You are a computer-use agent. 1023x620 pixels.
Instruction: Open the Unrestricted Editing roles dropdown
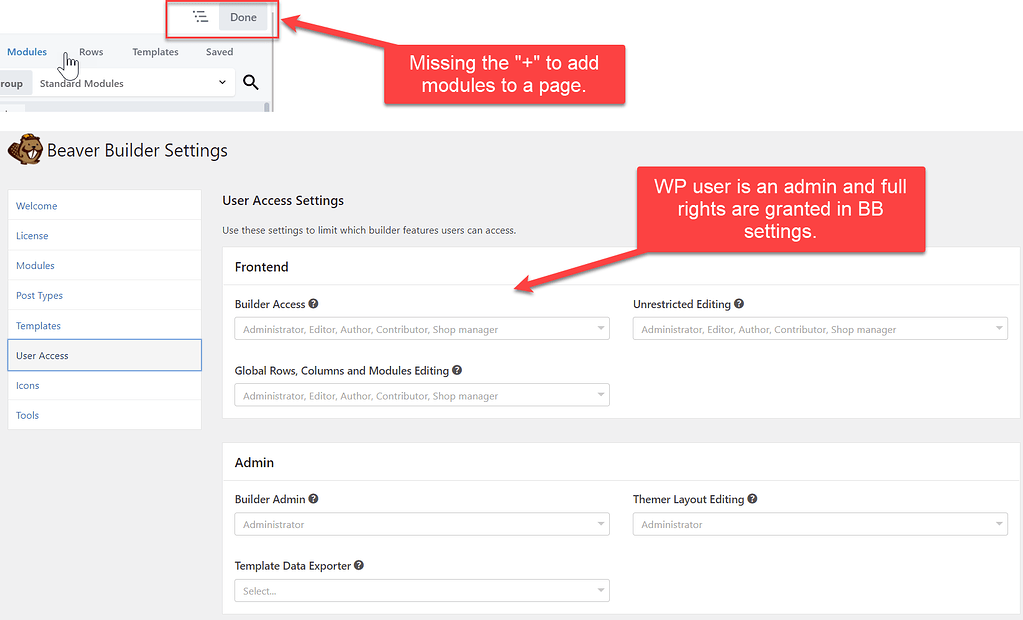click(x=819, y=329)
